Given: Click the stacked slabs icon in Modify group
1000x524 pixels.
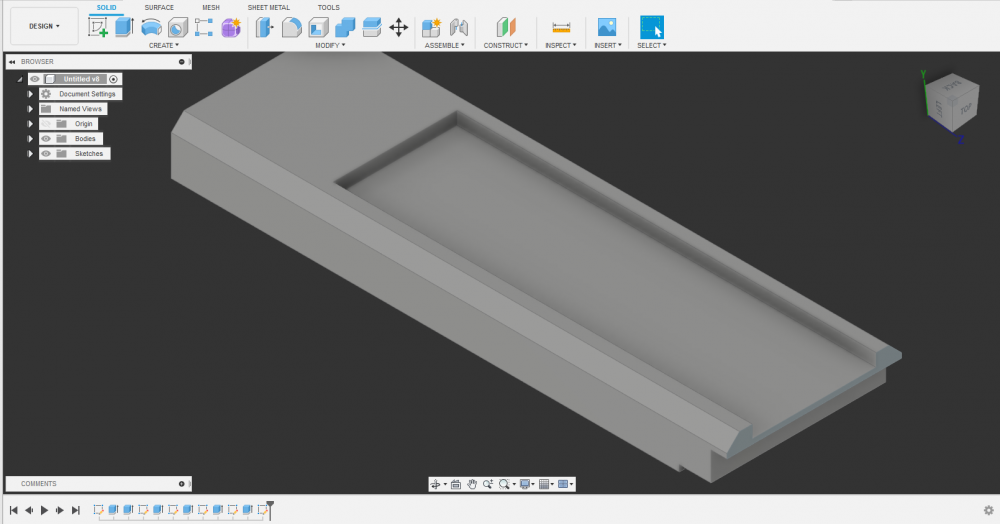Looking at the screenshot, I should [x=372, y=27].
